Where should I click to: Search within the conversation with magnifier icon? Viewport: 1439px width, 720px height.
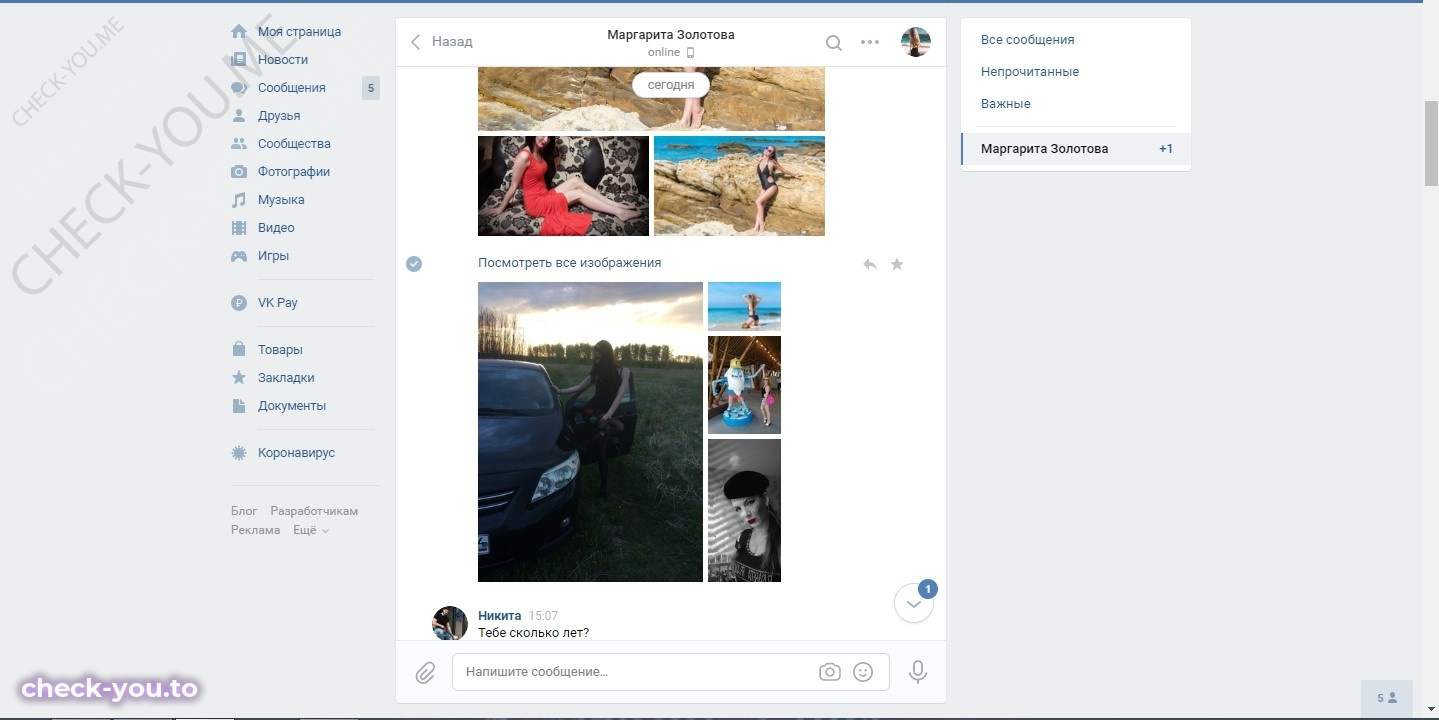point(834,42)
